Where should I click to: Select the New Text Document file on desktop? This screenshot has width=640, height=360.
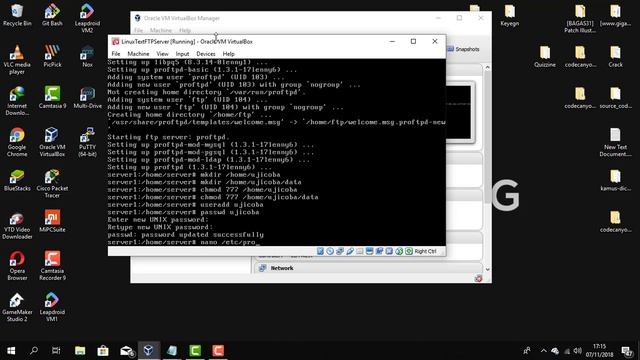[616, 142]
